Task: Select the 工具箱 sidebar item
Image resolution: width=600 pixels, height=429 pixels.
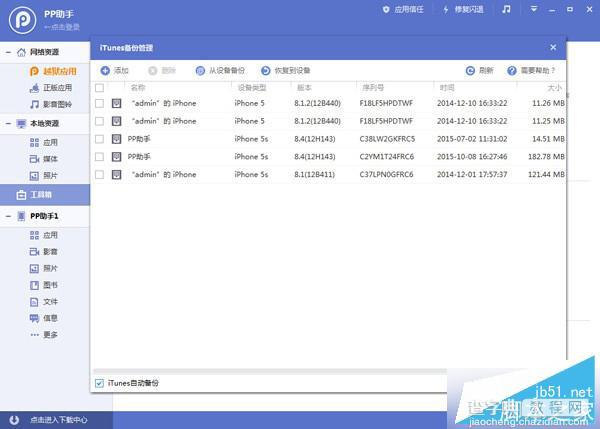Action: [45, 195]
